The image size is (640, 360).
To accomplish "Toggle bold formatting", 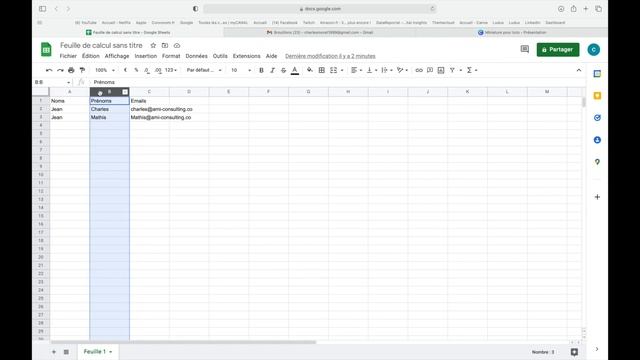I will coord(261,70).
